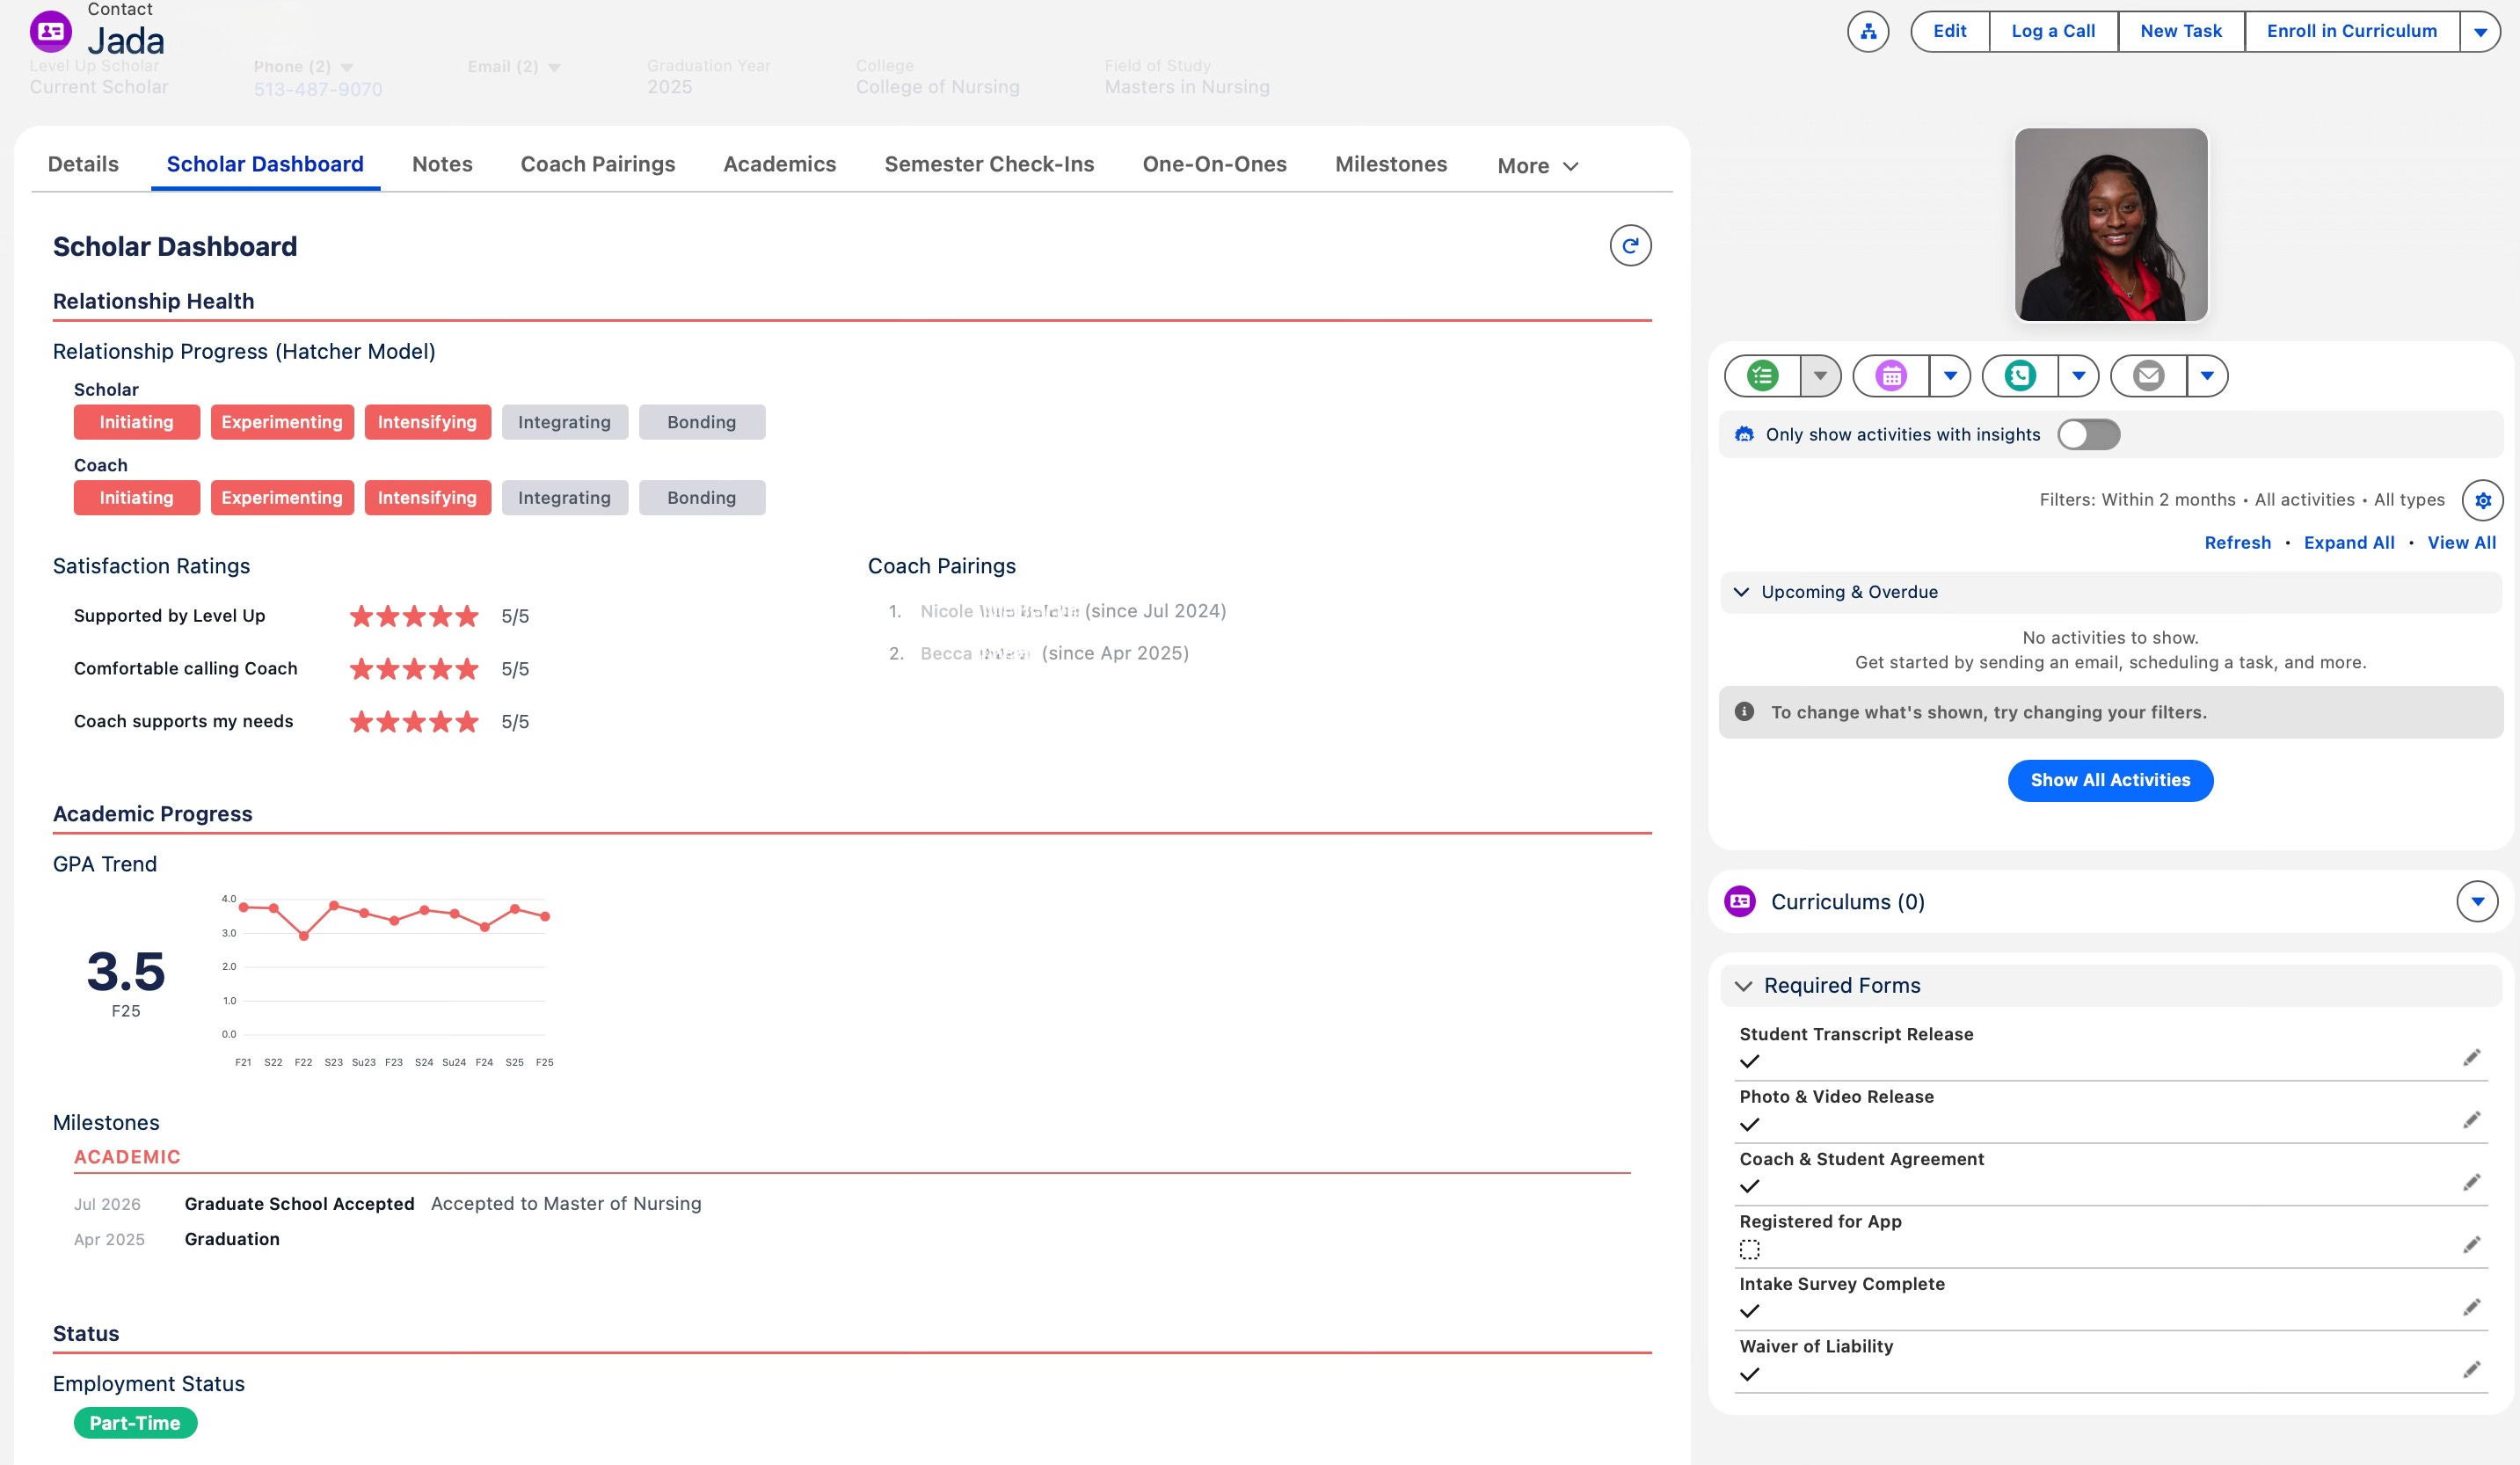Open the More tabs menu

click(x=1537, y=166)
